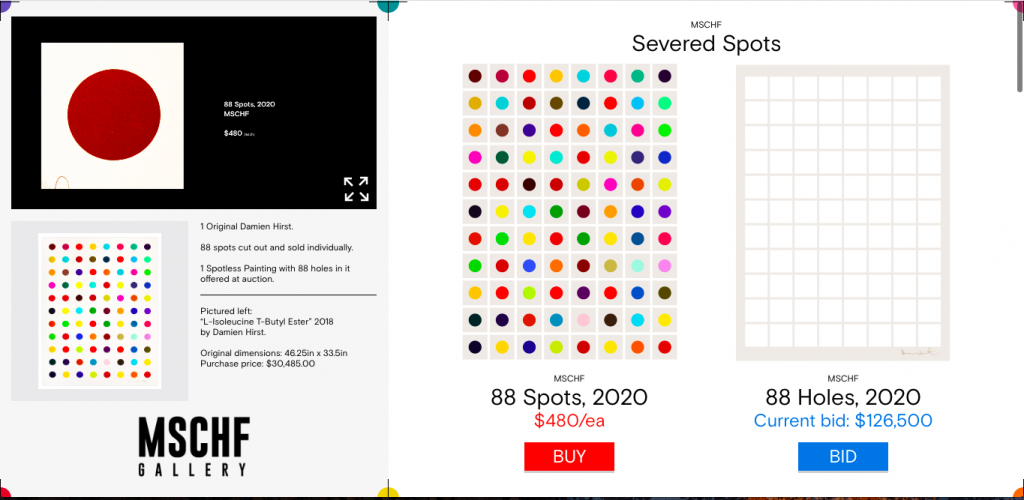
Task: Click the $480 price in black preview panel
Action: 234,132
